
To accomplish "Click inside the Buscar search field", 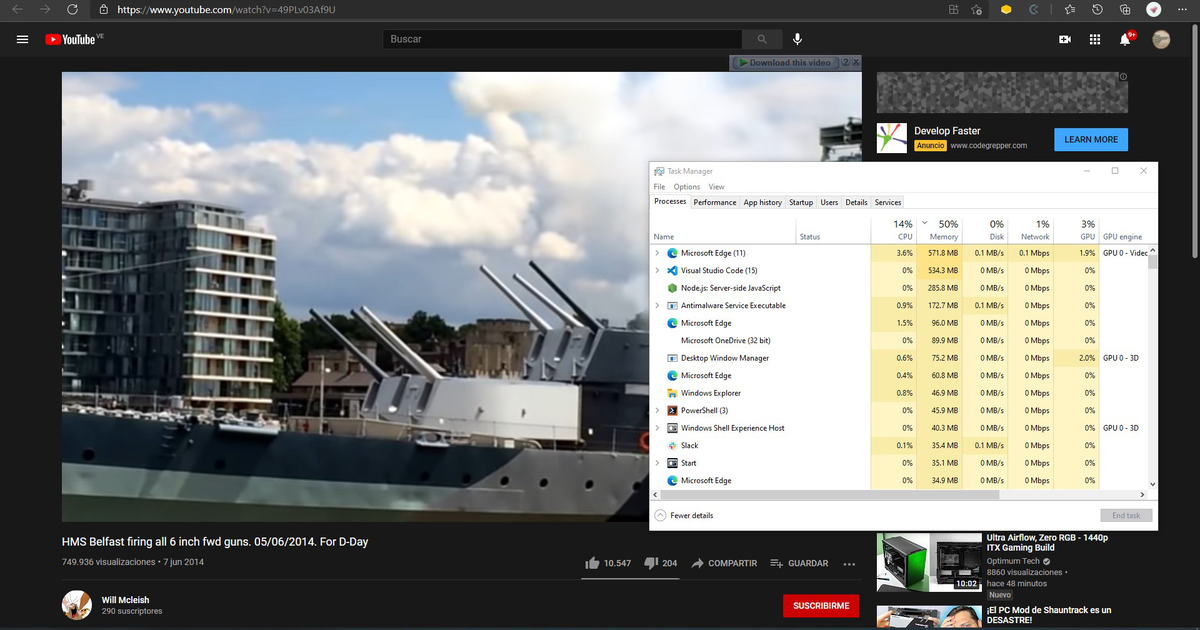I will (x=560, y=38).
